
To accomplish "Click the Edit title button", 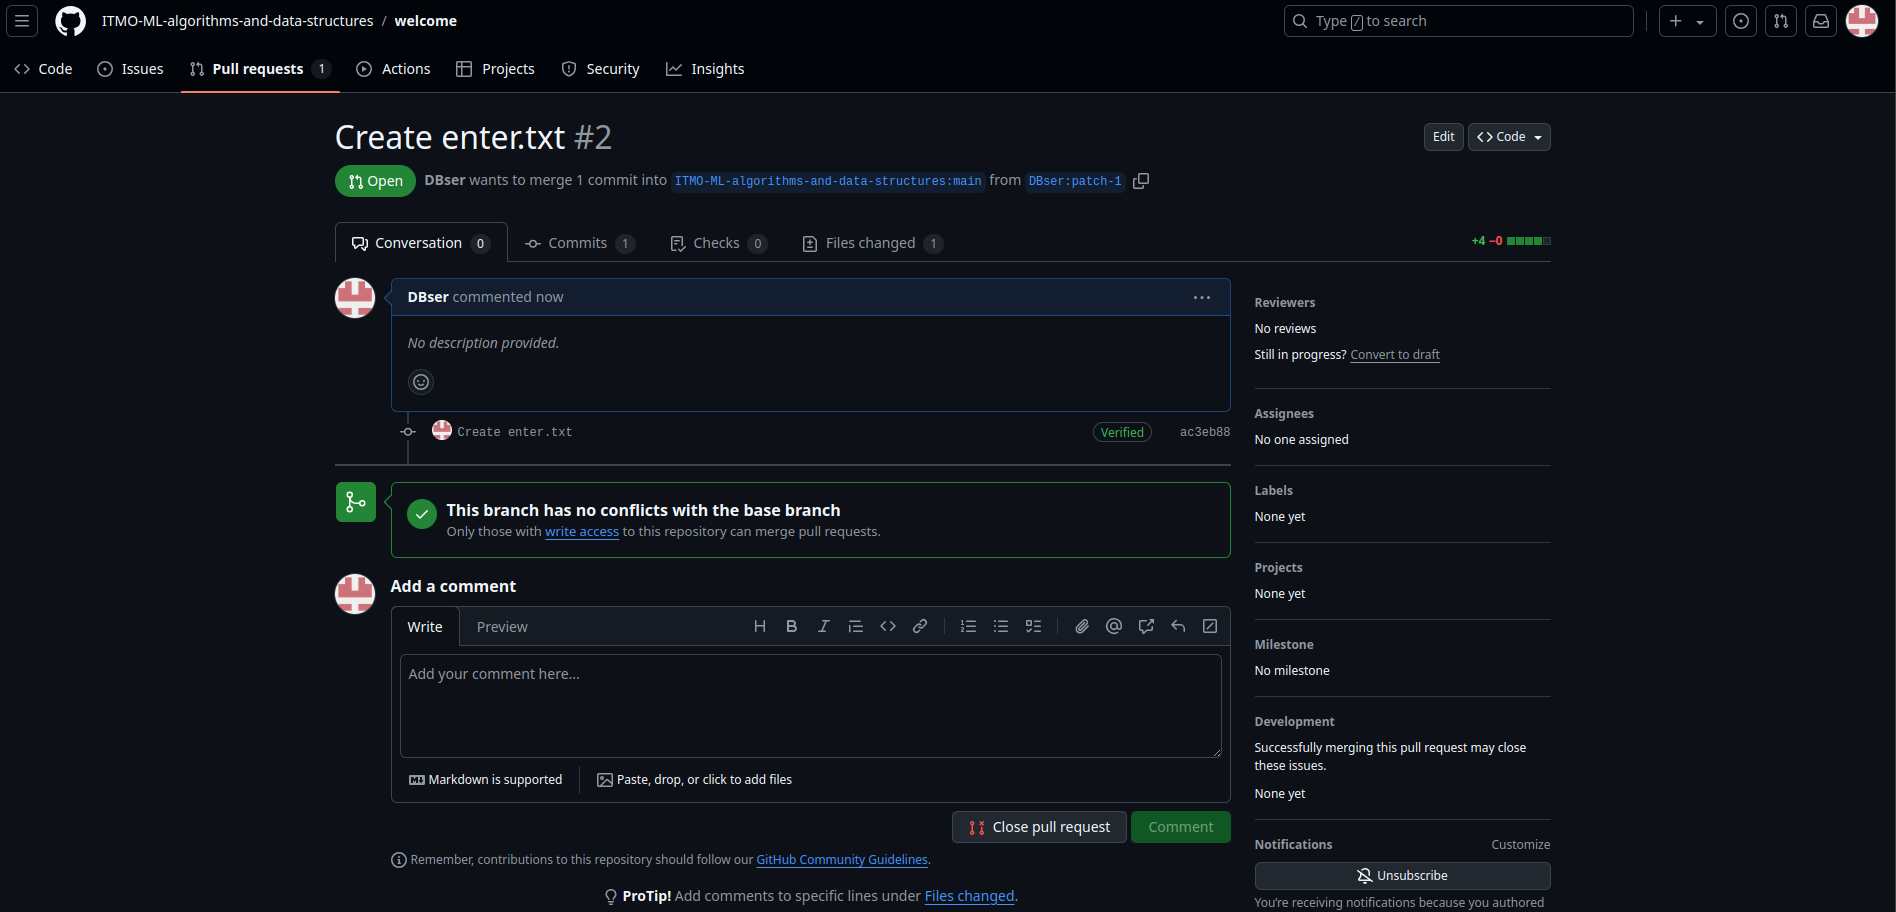I will point(1443,137).
